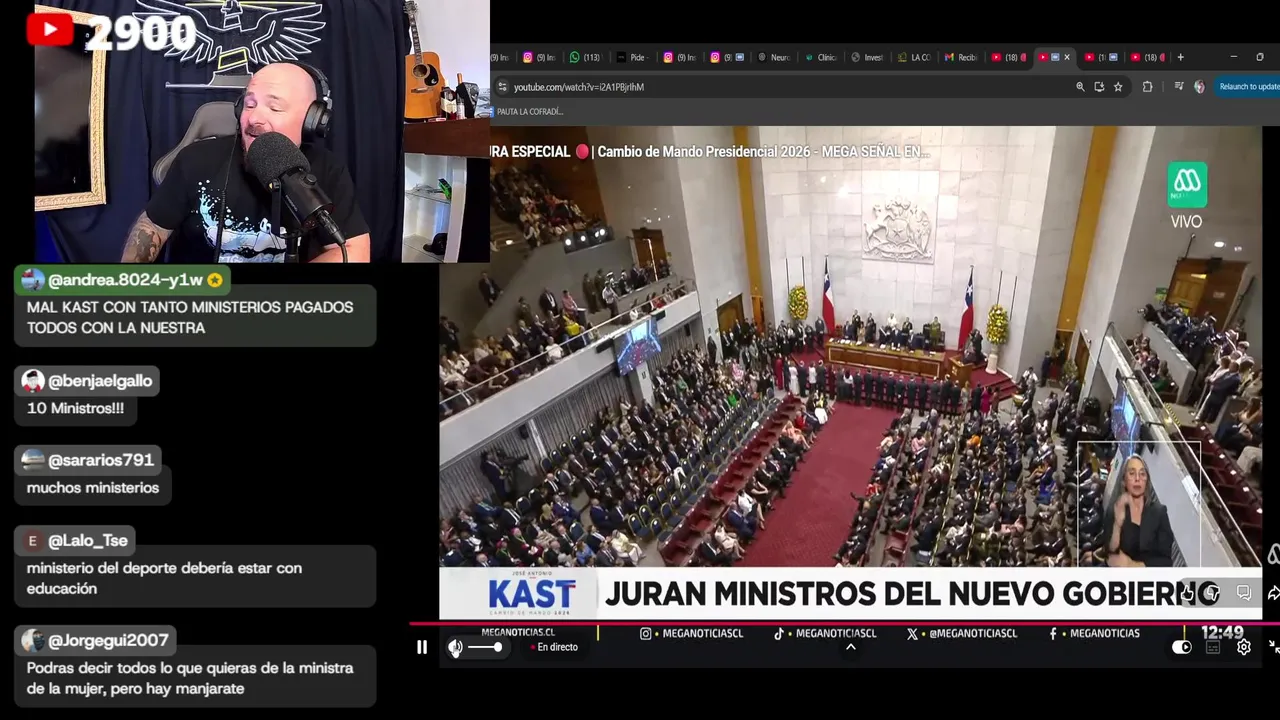Open the site information icon in address bar
This screenshot has height=720, width=1280.
click(x=503, y=87)
